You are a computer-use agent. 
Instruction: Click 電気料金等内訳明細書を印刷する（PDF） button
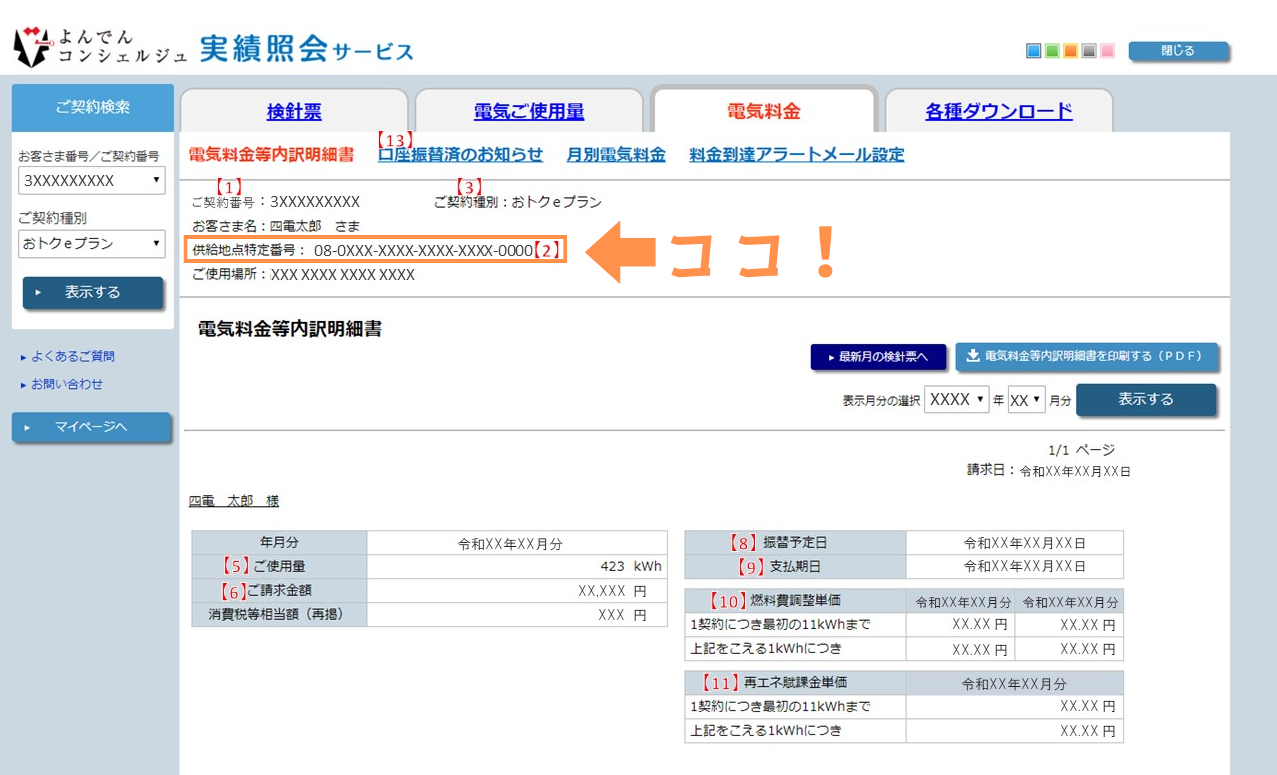[1086, 356]
